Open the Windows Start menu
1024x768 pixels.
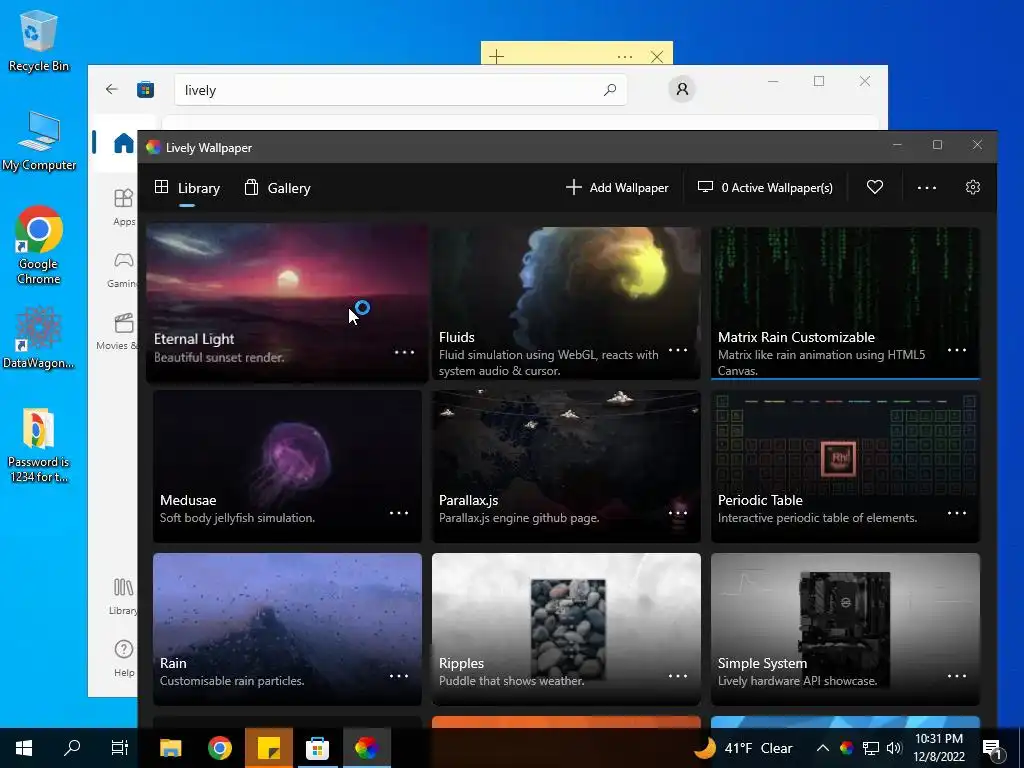[24, 748]
